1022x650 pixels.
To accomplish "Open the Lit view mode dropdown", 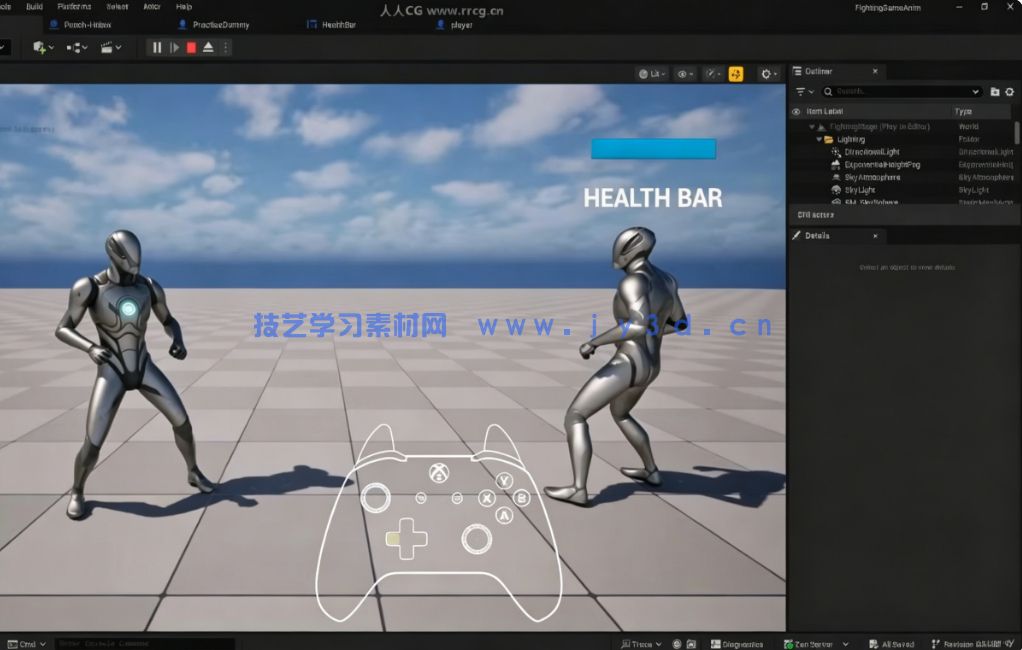I will click(x=651, y=74).
